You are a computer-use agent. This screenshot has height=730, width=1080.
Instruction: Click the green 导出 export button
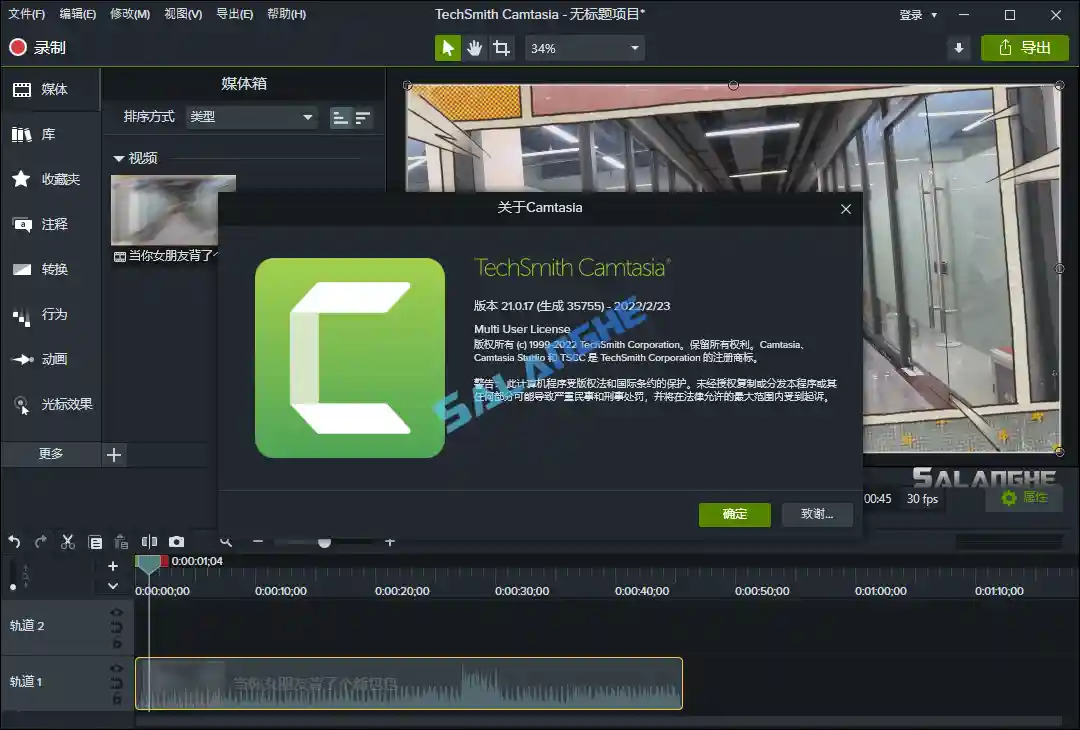coord(1024,47)
